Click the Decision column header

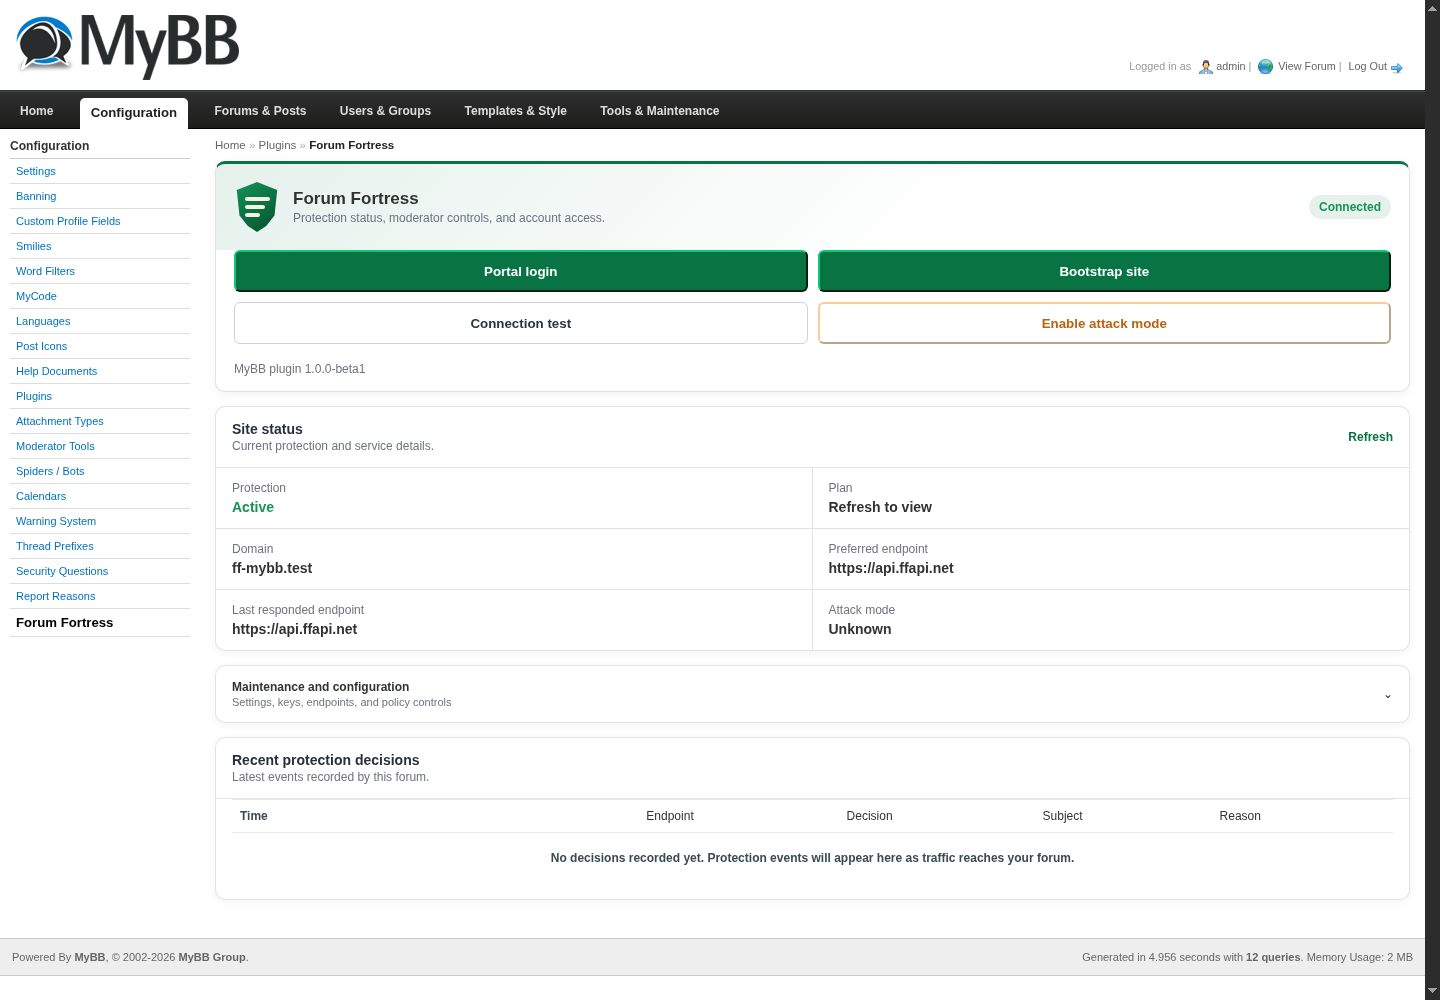(x=869, y=816)
